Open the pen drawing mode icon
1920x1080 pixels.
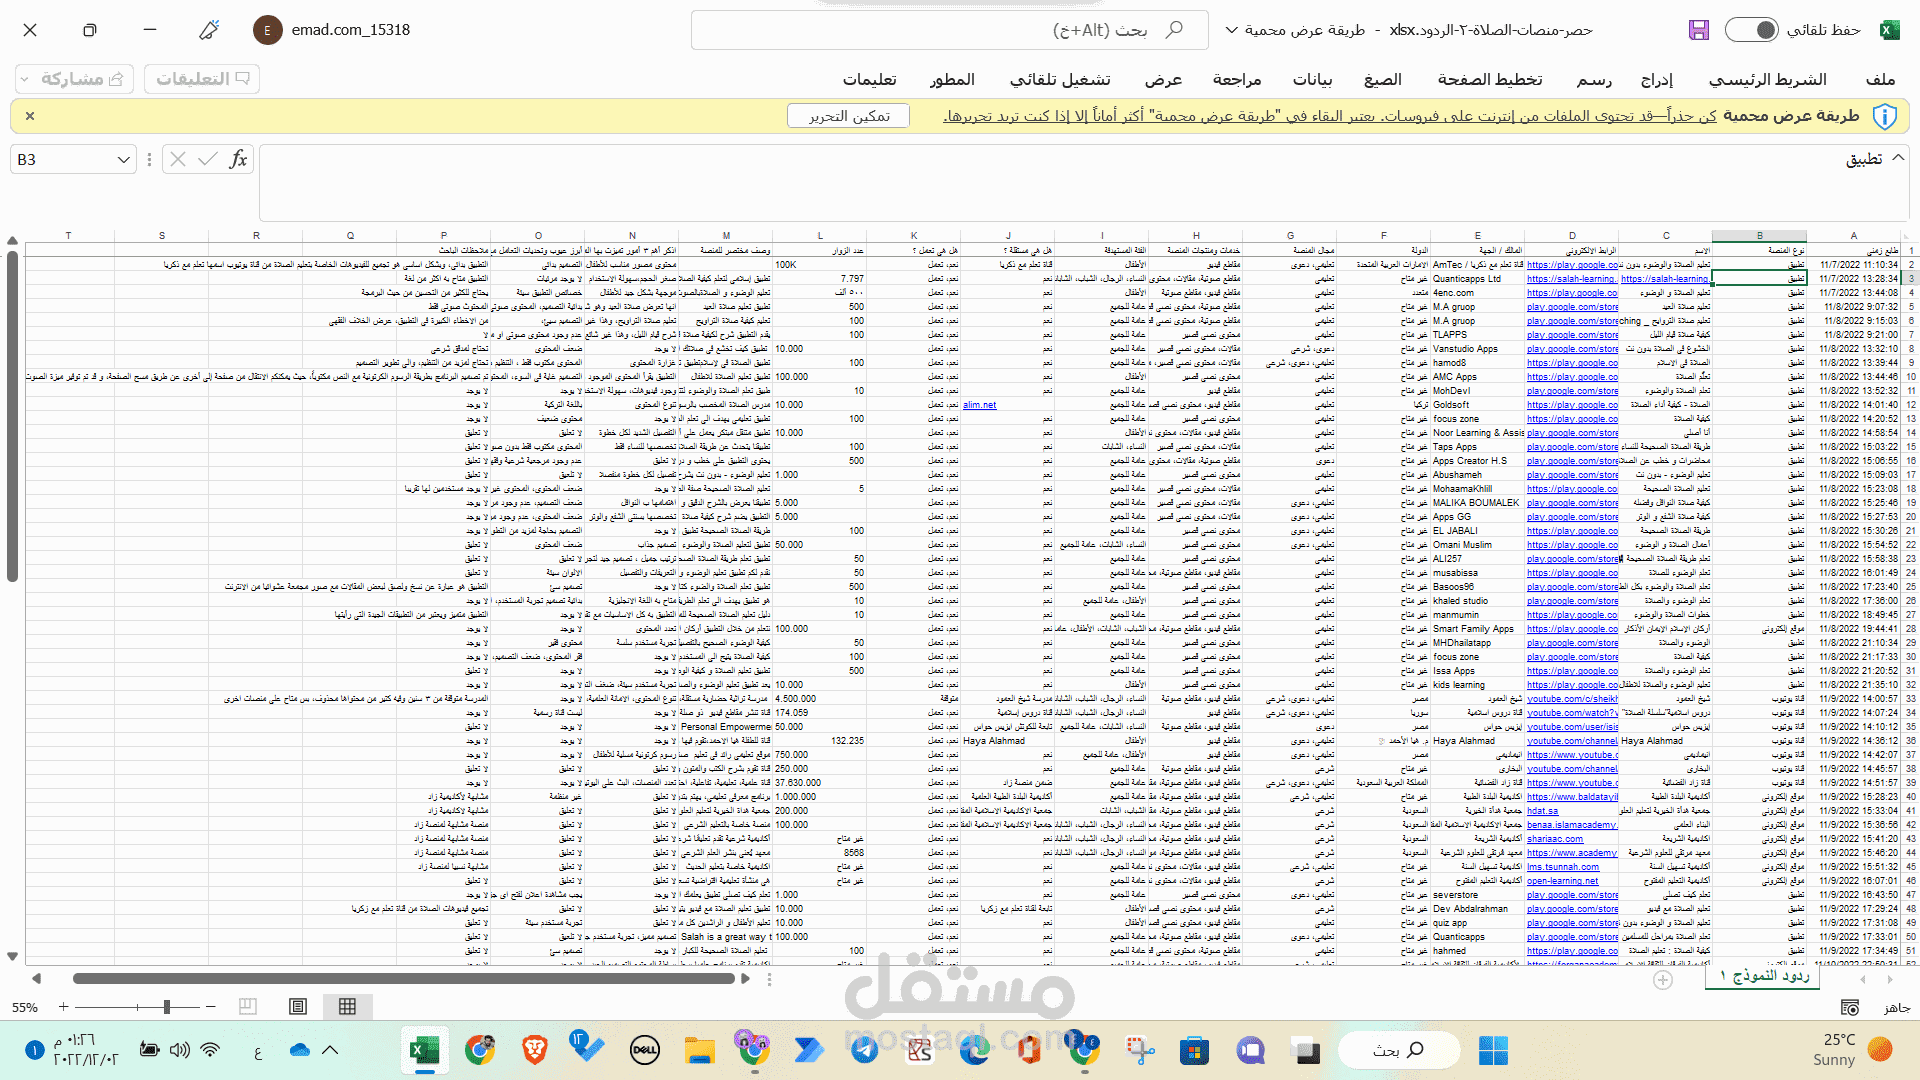click(x=209, y=30)
